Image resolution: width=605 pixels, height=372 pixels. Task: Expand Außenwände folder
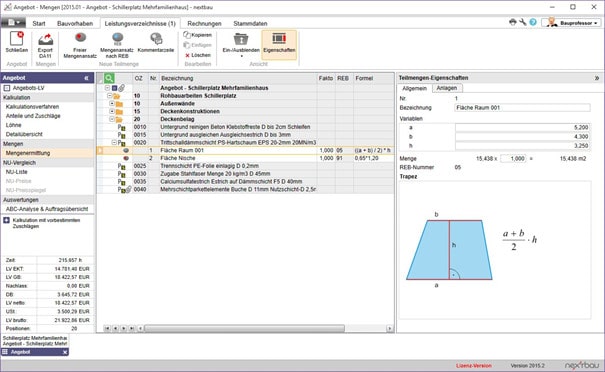pos(112,103)
